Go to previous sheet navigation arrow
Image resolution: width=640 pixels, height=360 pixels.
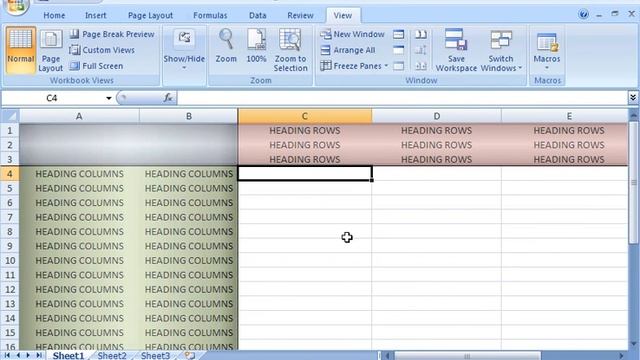tap(18, 356)
